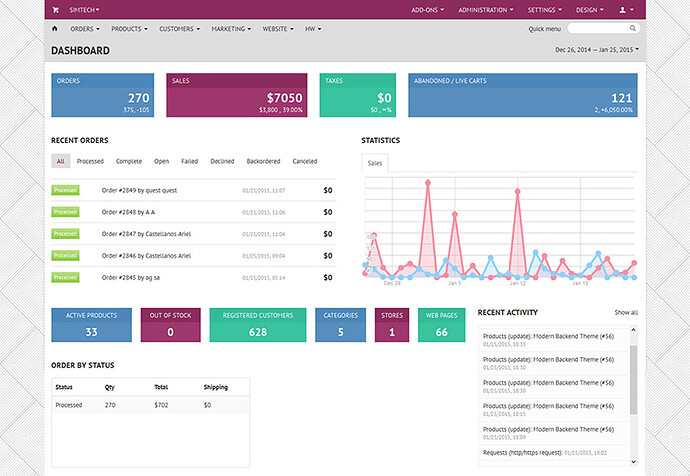Open the Products menu
690x476 pixels.
(x=129, y=29)
